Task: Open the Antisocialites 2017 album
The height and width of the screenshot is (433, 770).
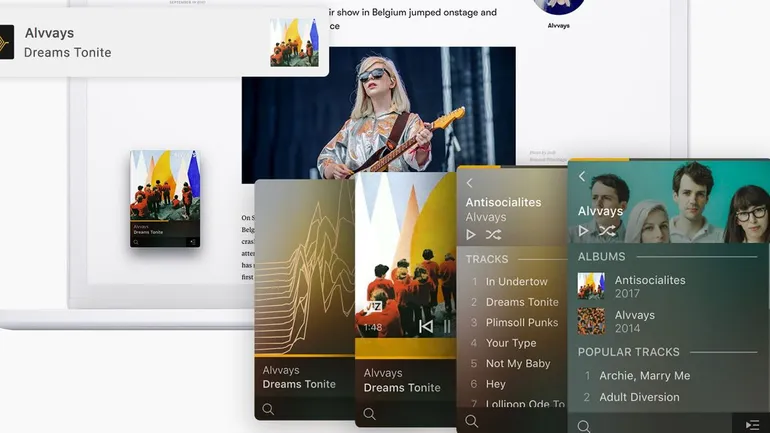Action: (x=649, y=287)
